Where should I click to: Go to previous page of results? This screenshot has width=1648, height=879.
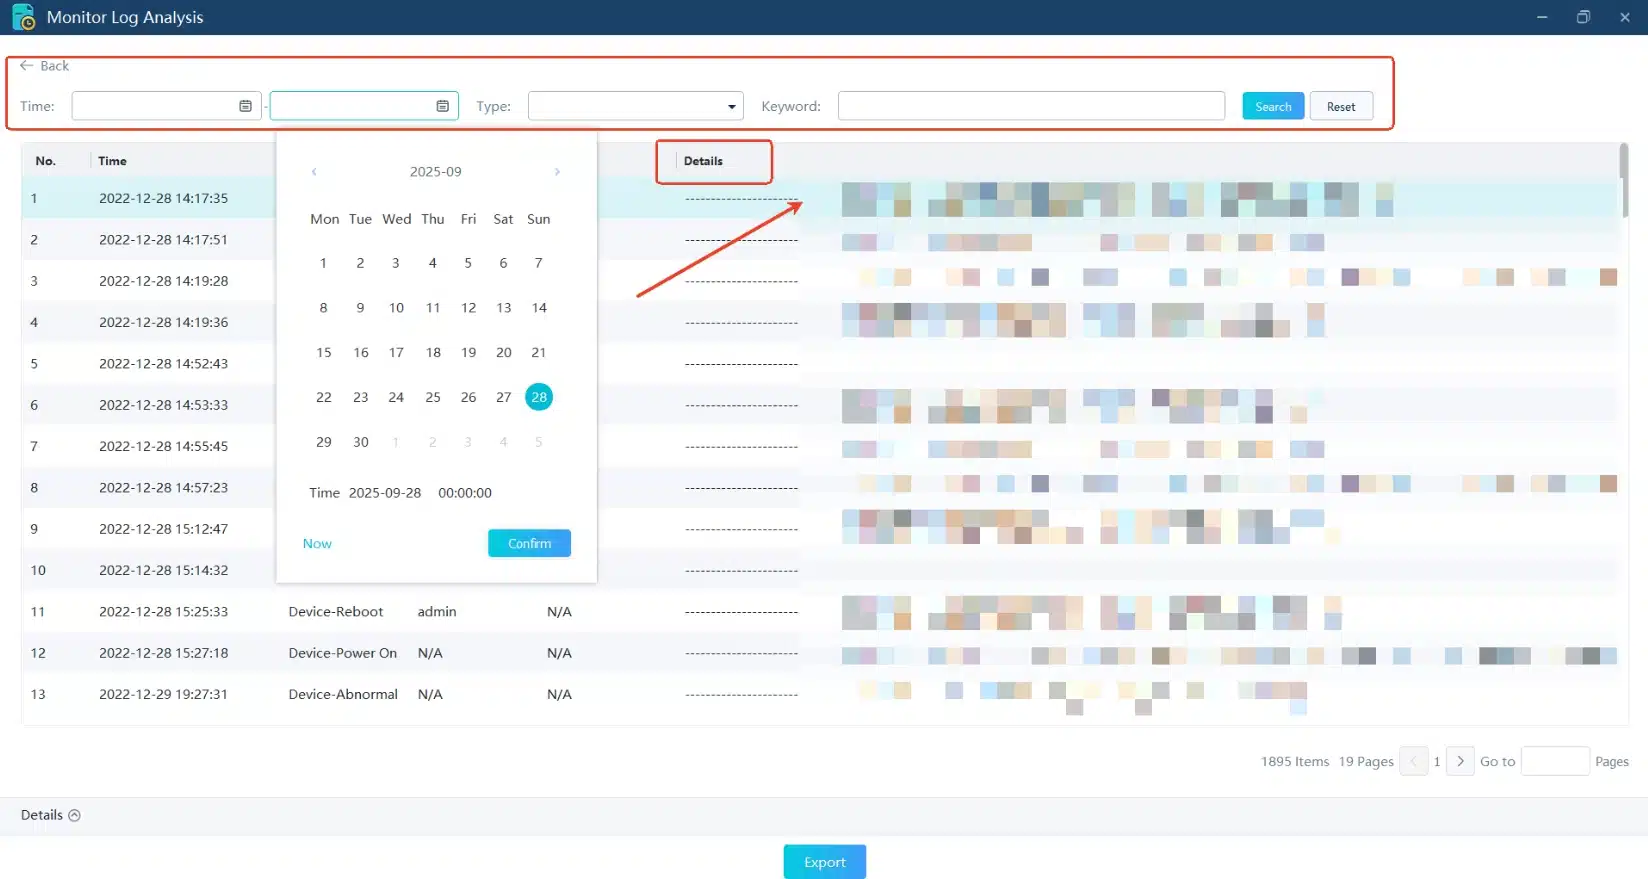1413,762
